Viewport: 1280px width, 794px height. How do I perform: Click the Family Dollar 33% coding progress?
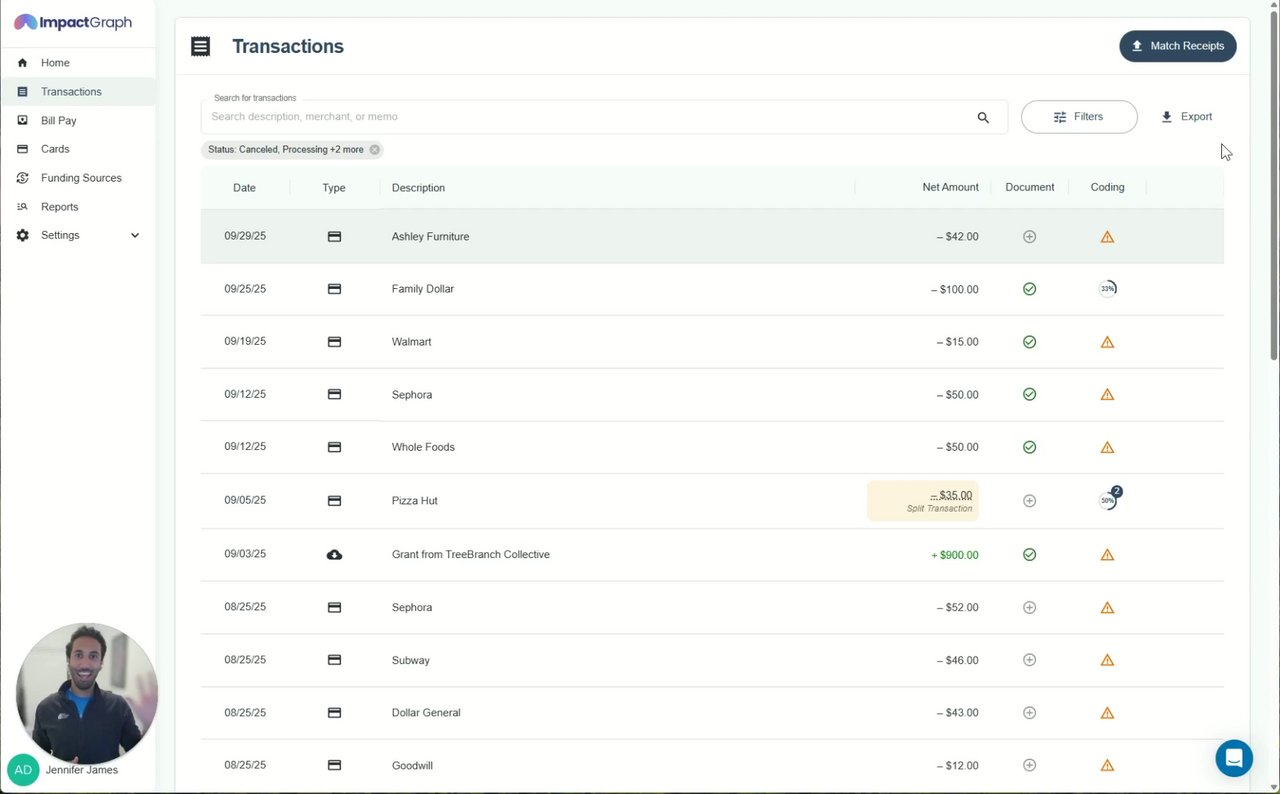click(1107, 289)
